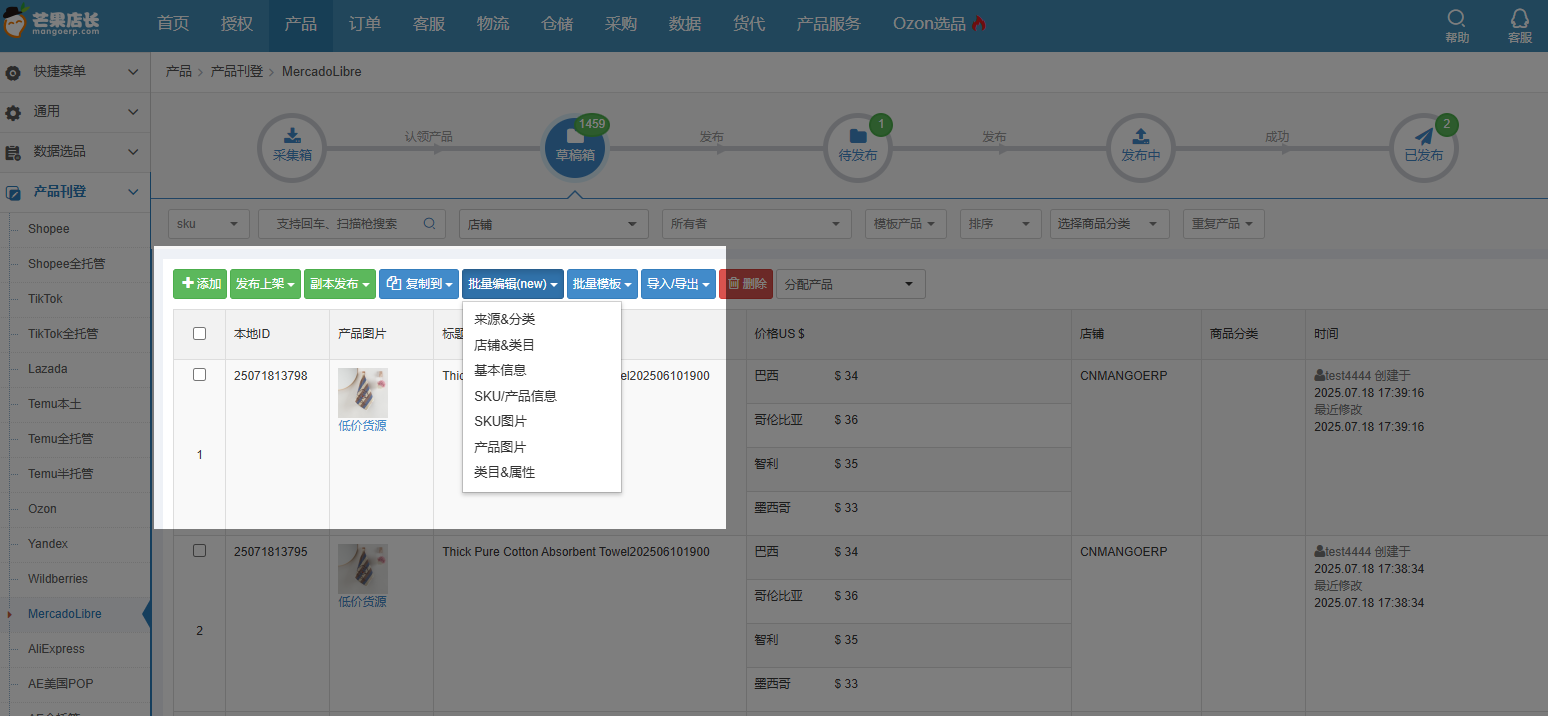Click 产品刊登 breadcrumb link
The width and height of the screenshot is (1548, 716).
(236, 72)
